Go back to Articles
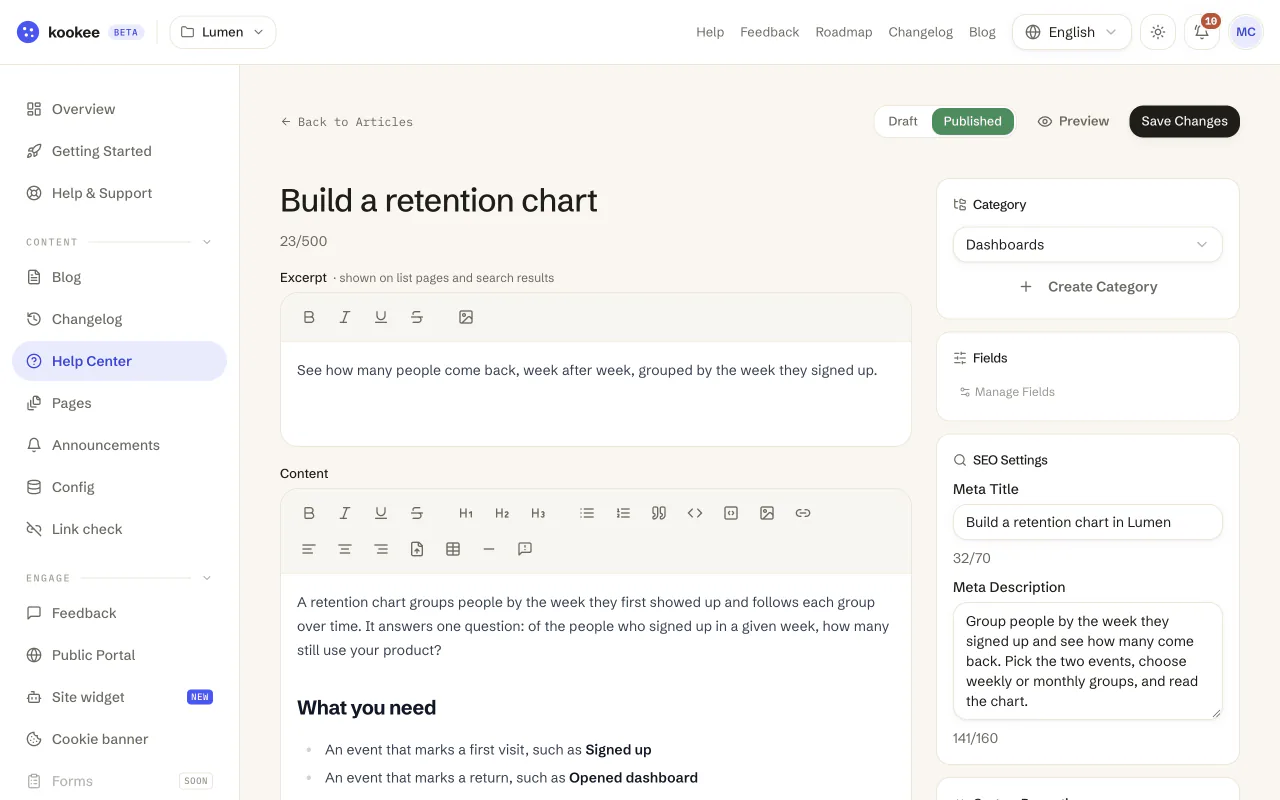This screenshot has width=1280, height=800. [x=347, y=122]
